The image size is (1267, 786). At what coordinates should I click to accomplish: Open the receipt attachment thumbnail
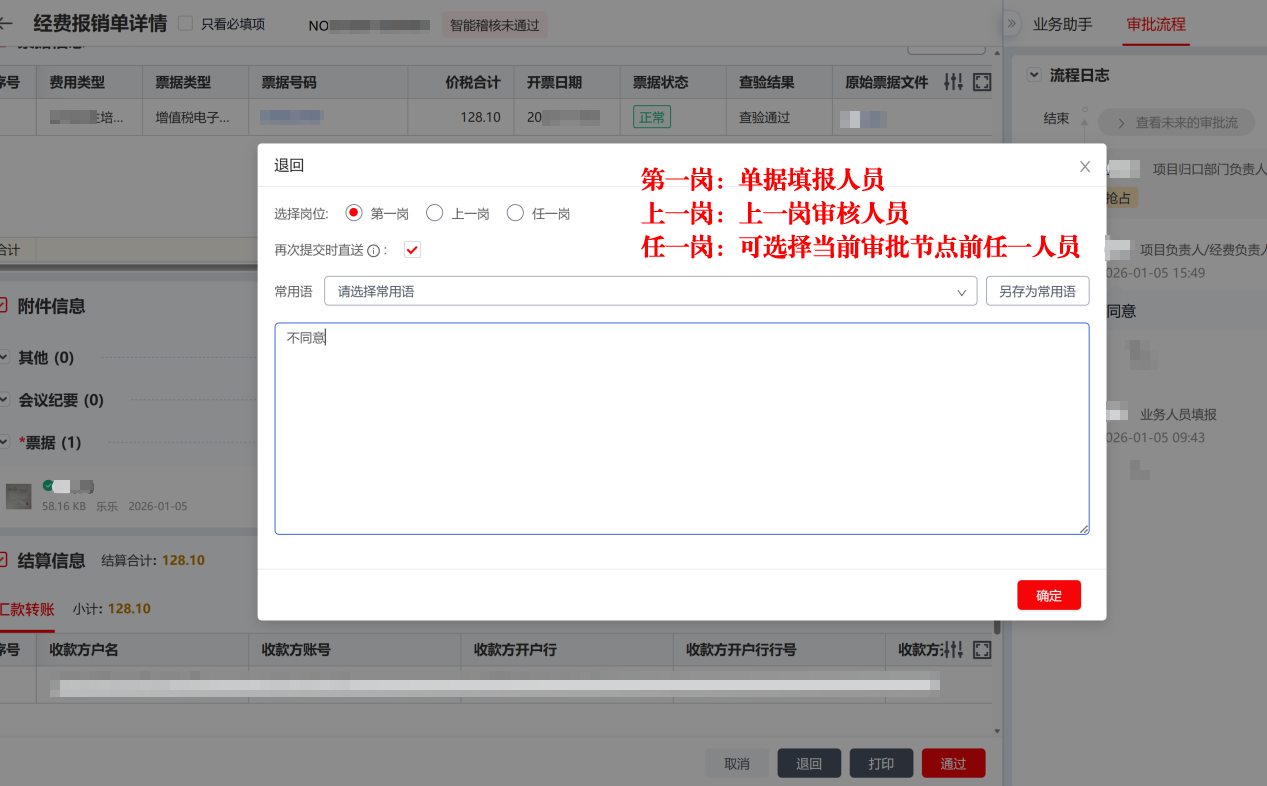(18, 496)
